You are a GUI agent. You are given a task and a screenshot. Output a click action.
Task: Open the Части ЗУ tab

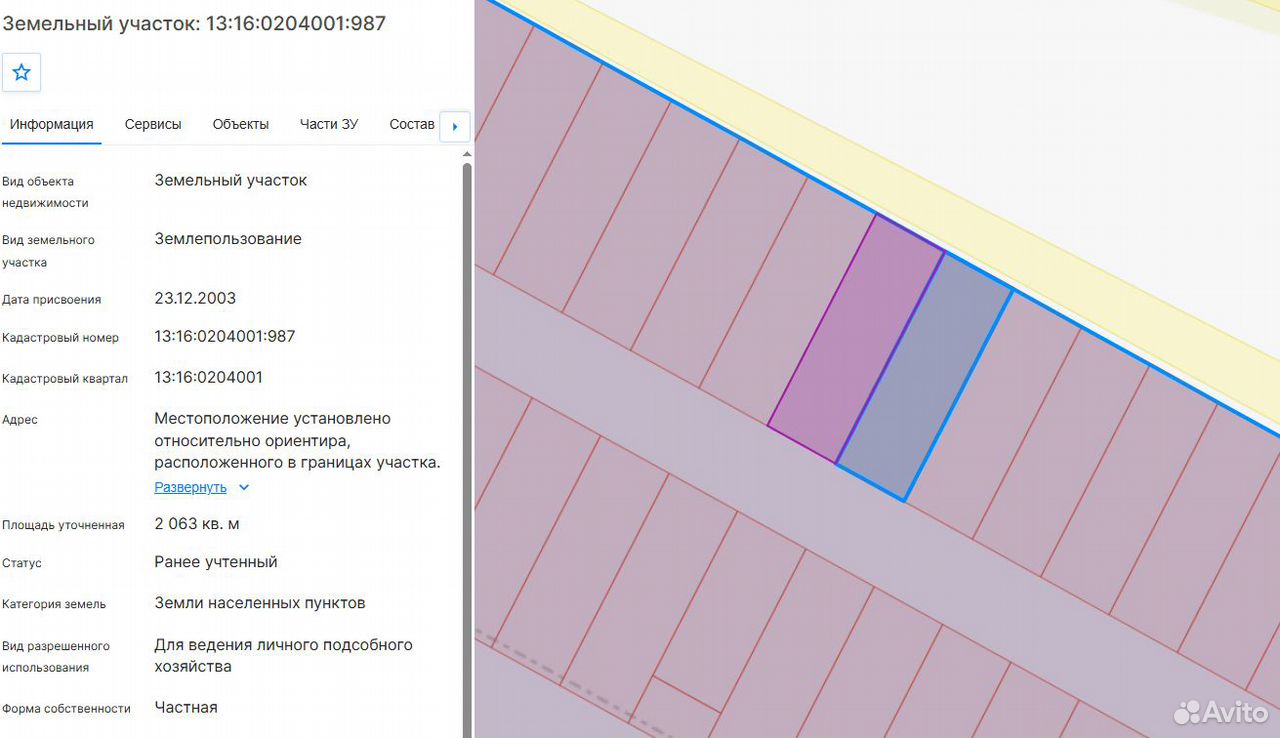(x=329, y=125)
